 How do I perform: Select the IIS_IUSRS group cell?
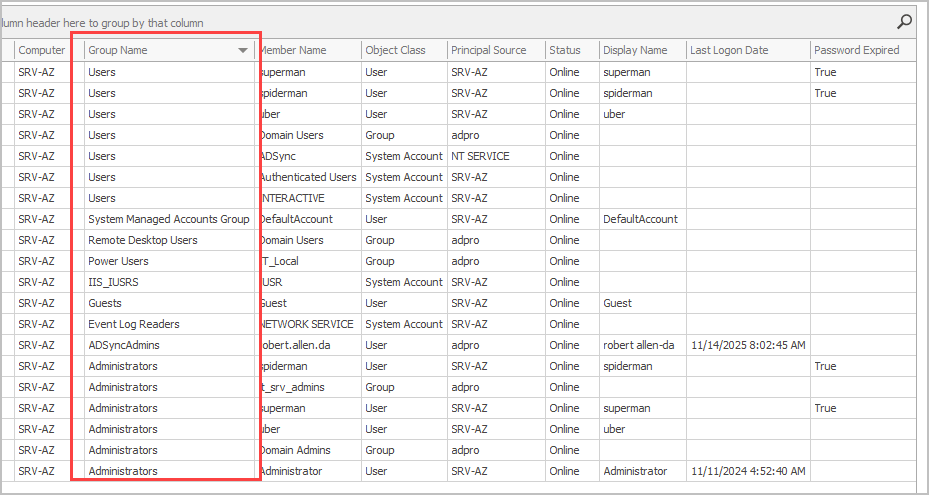(113, 282)
